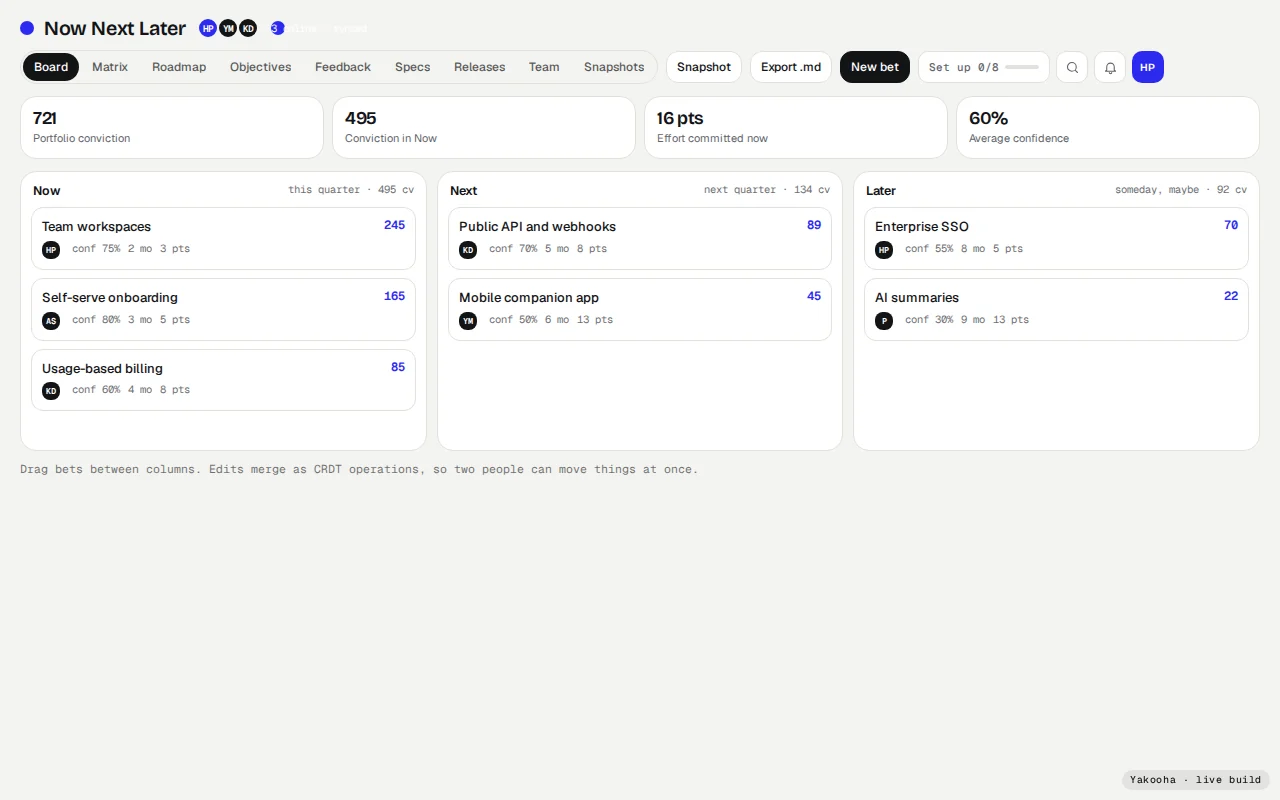The height and width of the screenshot is (800, 1280).
Task: Click the 245 conviction score on Team workspaces
Action: coord(394,225)
